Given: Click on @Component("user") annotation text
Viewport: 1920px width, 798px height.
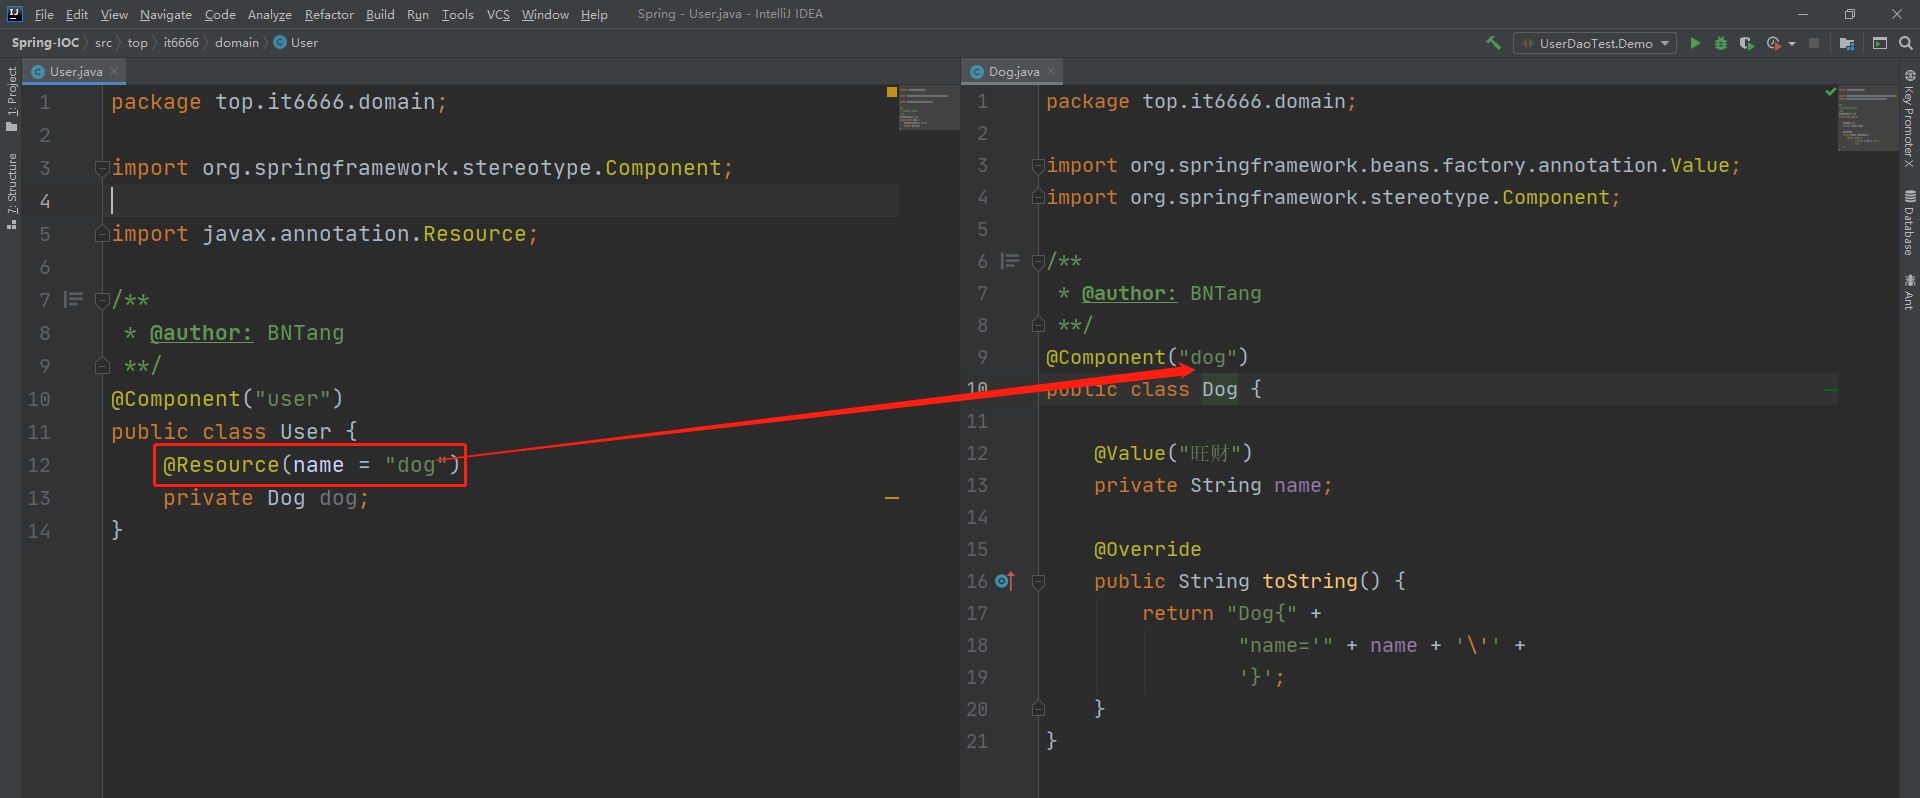Looking at the screenshot, I should pyautogui.click(x=227, y=399).
